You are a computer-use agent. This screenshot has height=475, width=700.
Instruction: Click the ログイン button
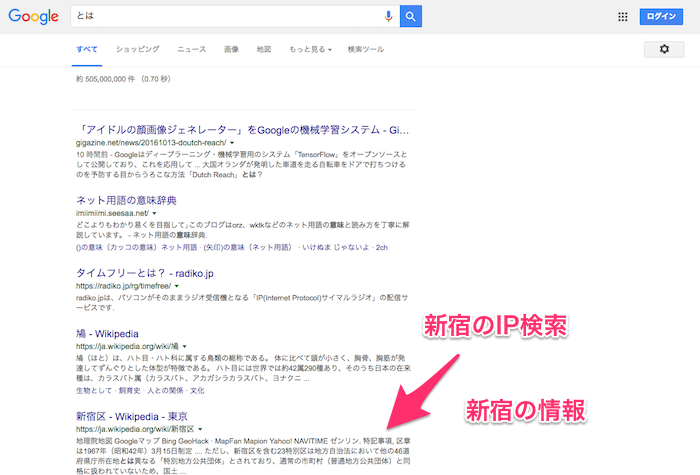tap(662, 16)
